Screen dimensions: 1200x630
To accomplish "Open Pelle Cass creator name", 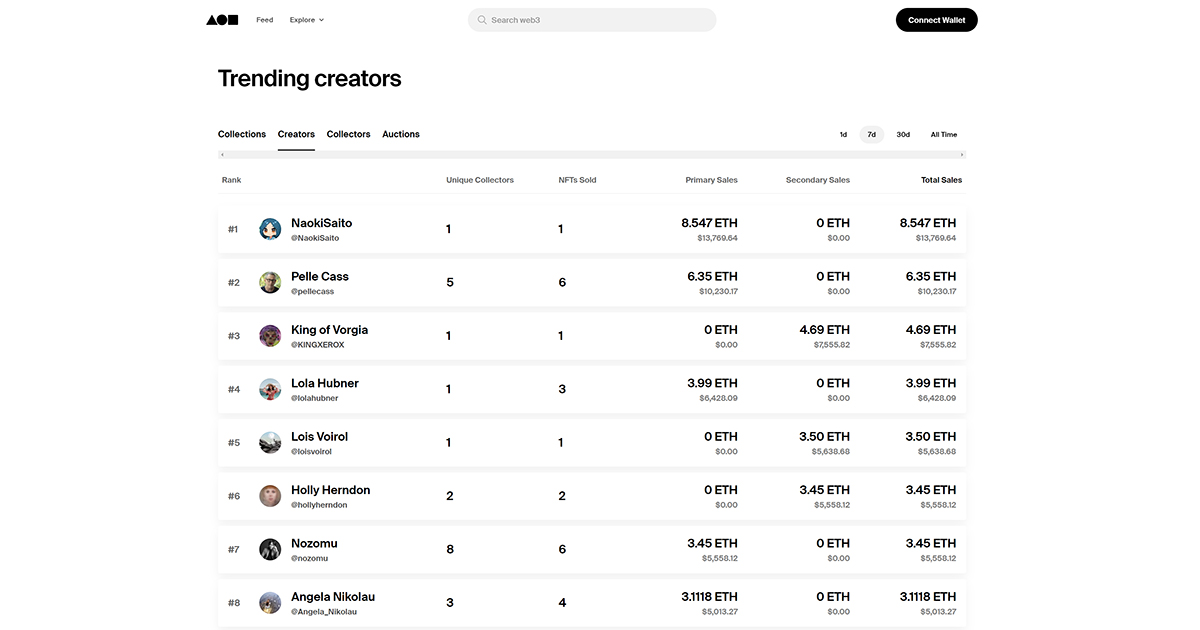I will click(320, 276).
